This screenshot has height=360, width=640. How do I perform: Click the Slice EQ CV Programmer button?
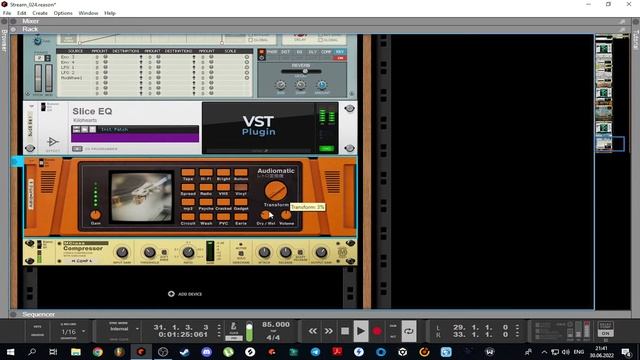click(77, 149)
